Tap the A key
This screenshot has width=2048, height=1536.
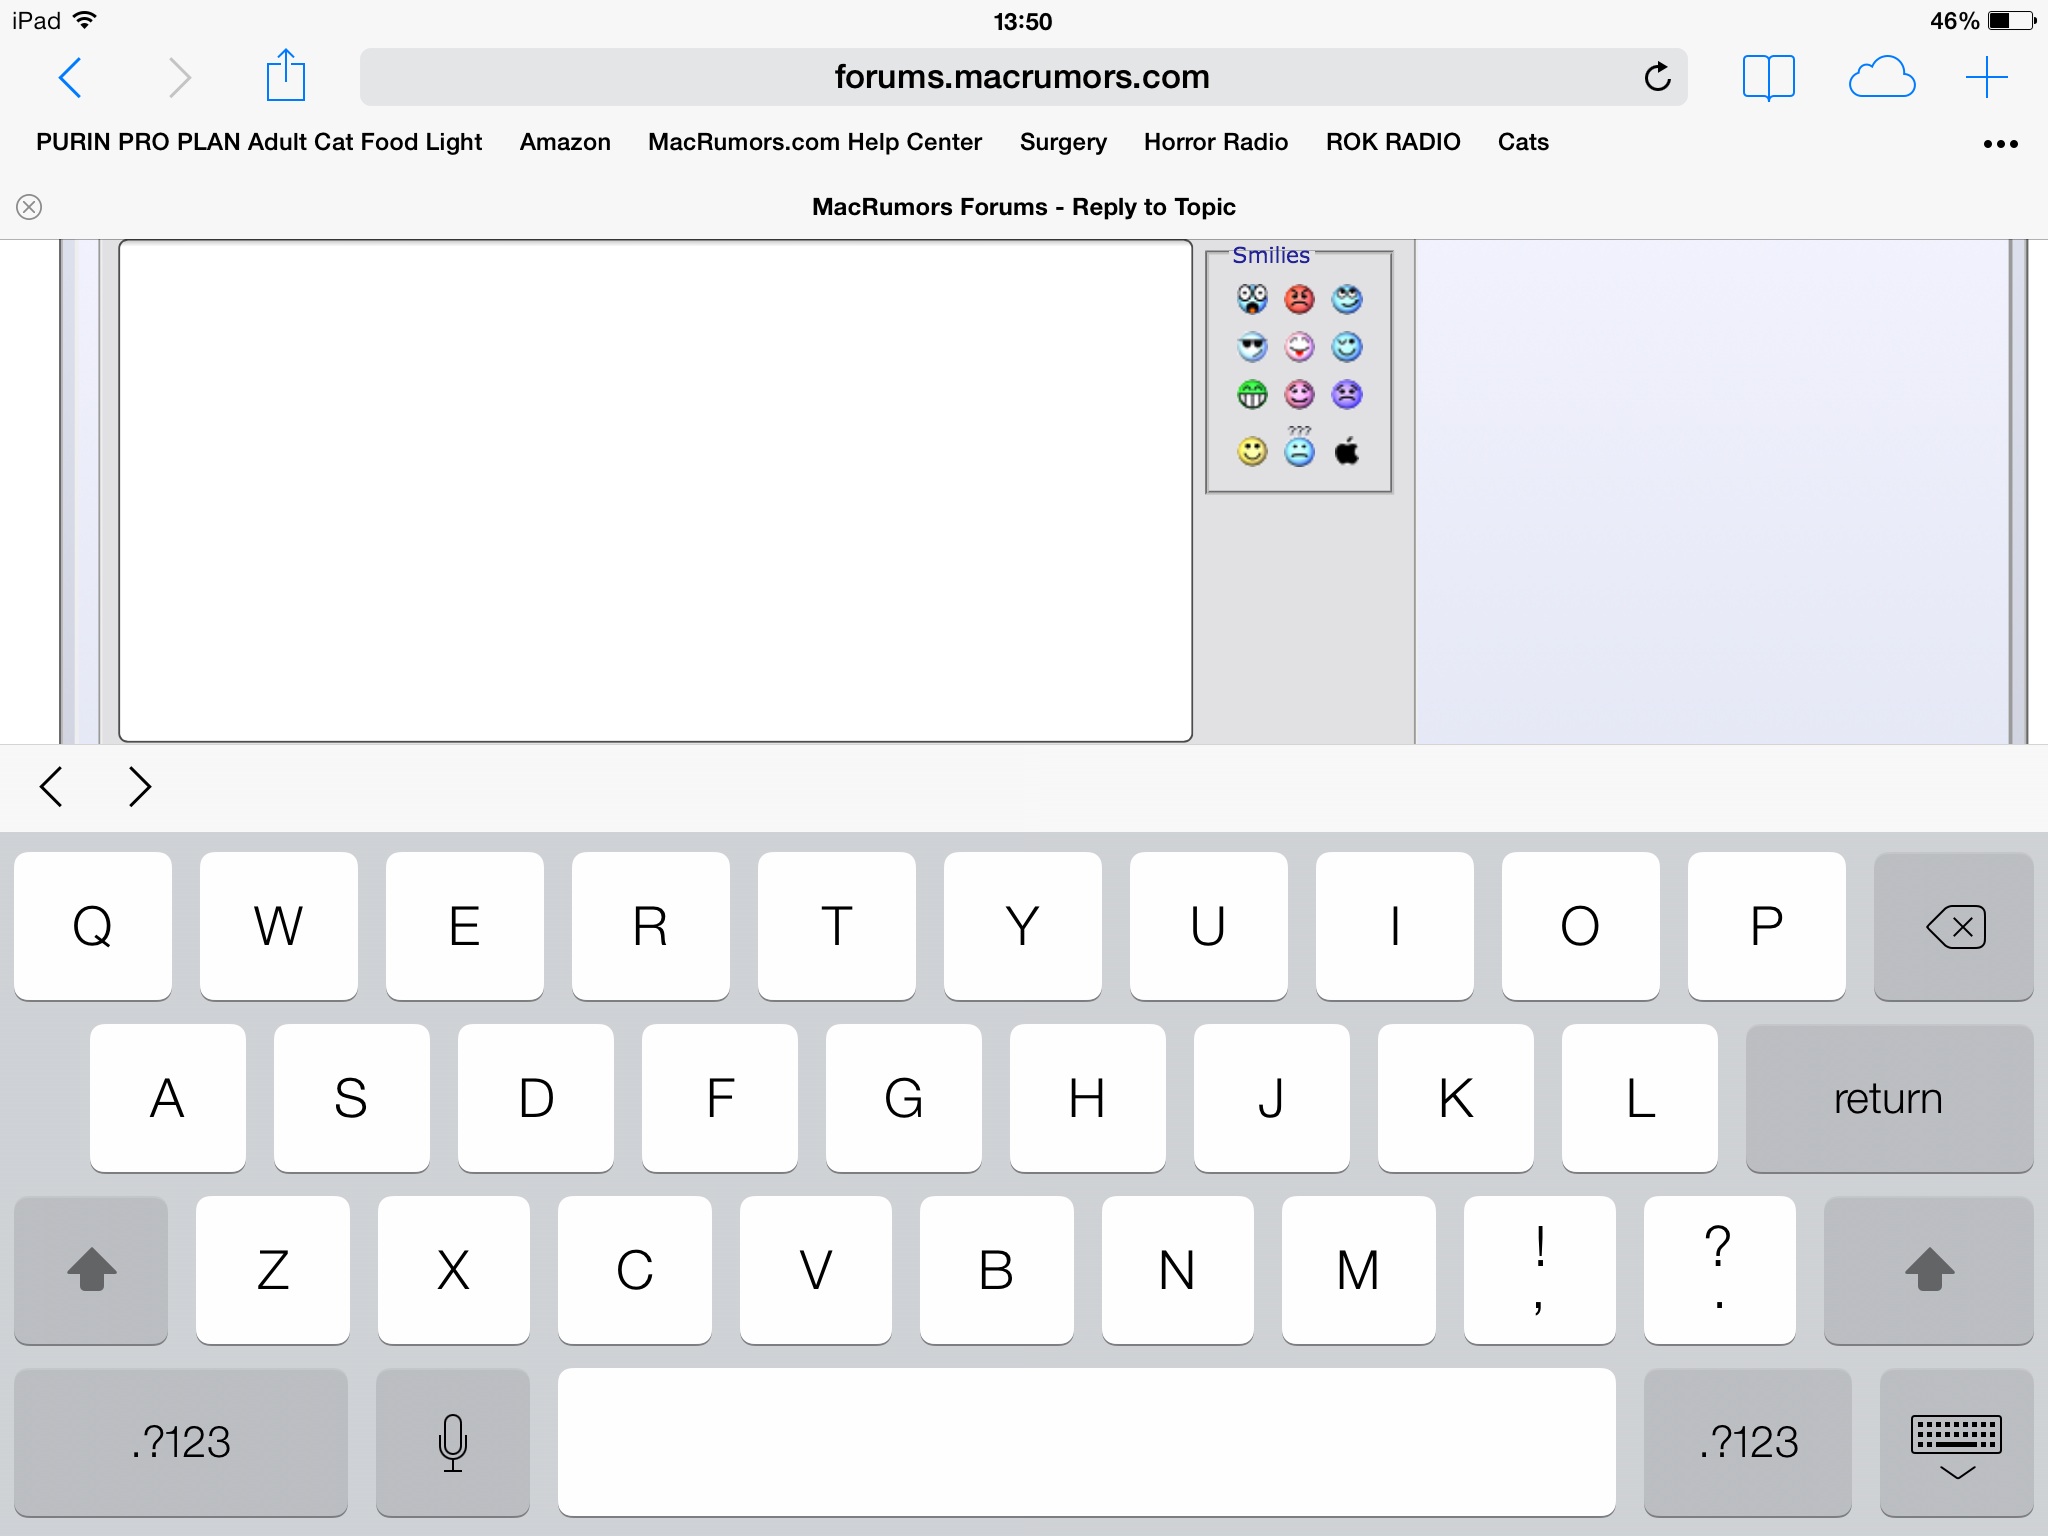click(x=168, y=1098)
